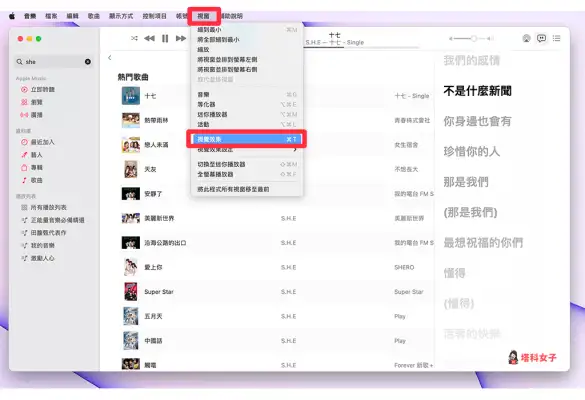The height and width of the screenshot is (400, 585).
Task: Tile window to right side of screen
Action: [x=247, y=69]
